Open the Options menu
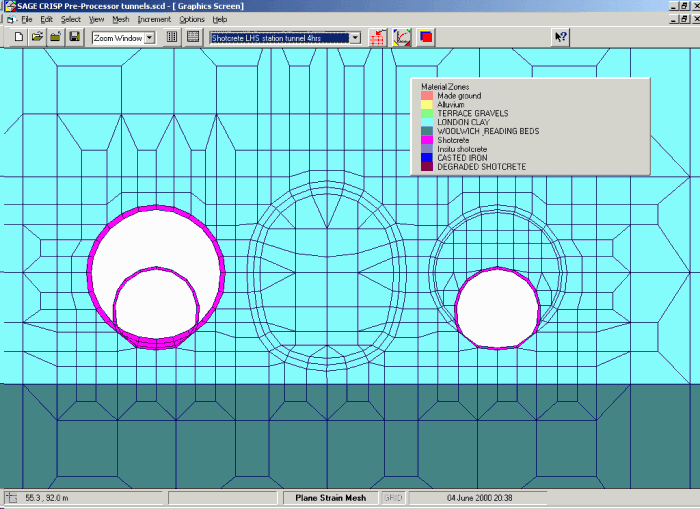 [x=192, y=20]
